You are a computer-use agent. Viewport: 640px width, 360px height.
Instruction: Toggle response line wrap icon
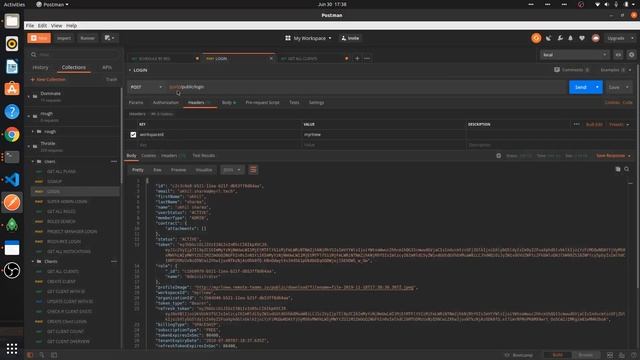pyautogui.click(x=253, y=170)
